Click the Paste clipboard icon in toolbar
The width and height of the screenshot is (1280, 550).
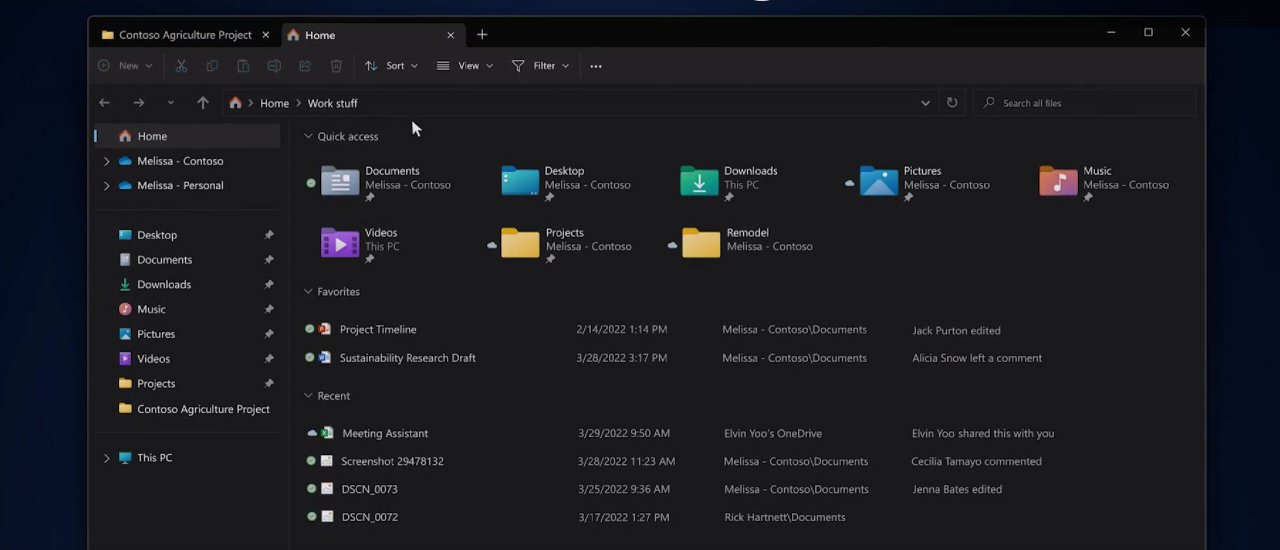(x=243, y=66)
